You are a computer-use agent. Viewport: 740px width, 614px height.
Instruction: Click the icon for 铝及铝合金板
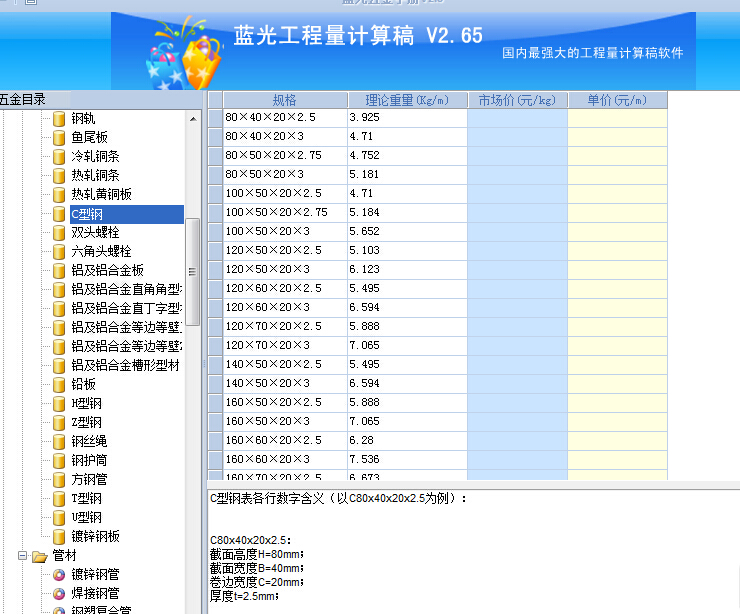59,270
